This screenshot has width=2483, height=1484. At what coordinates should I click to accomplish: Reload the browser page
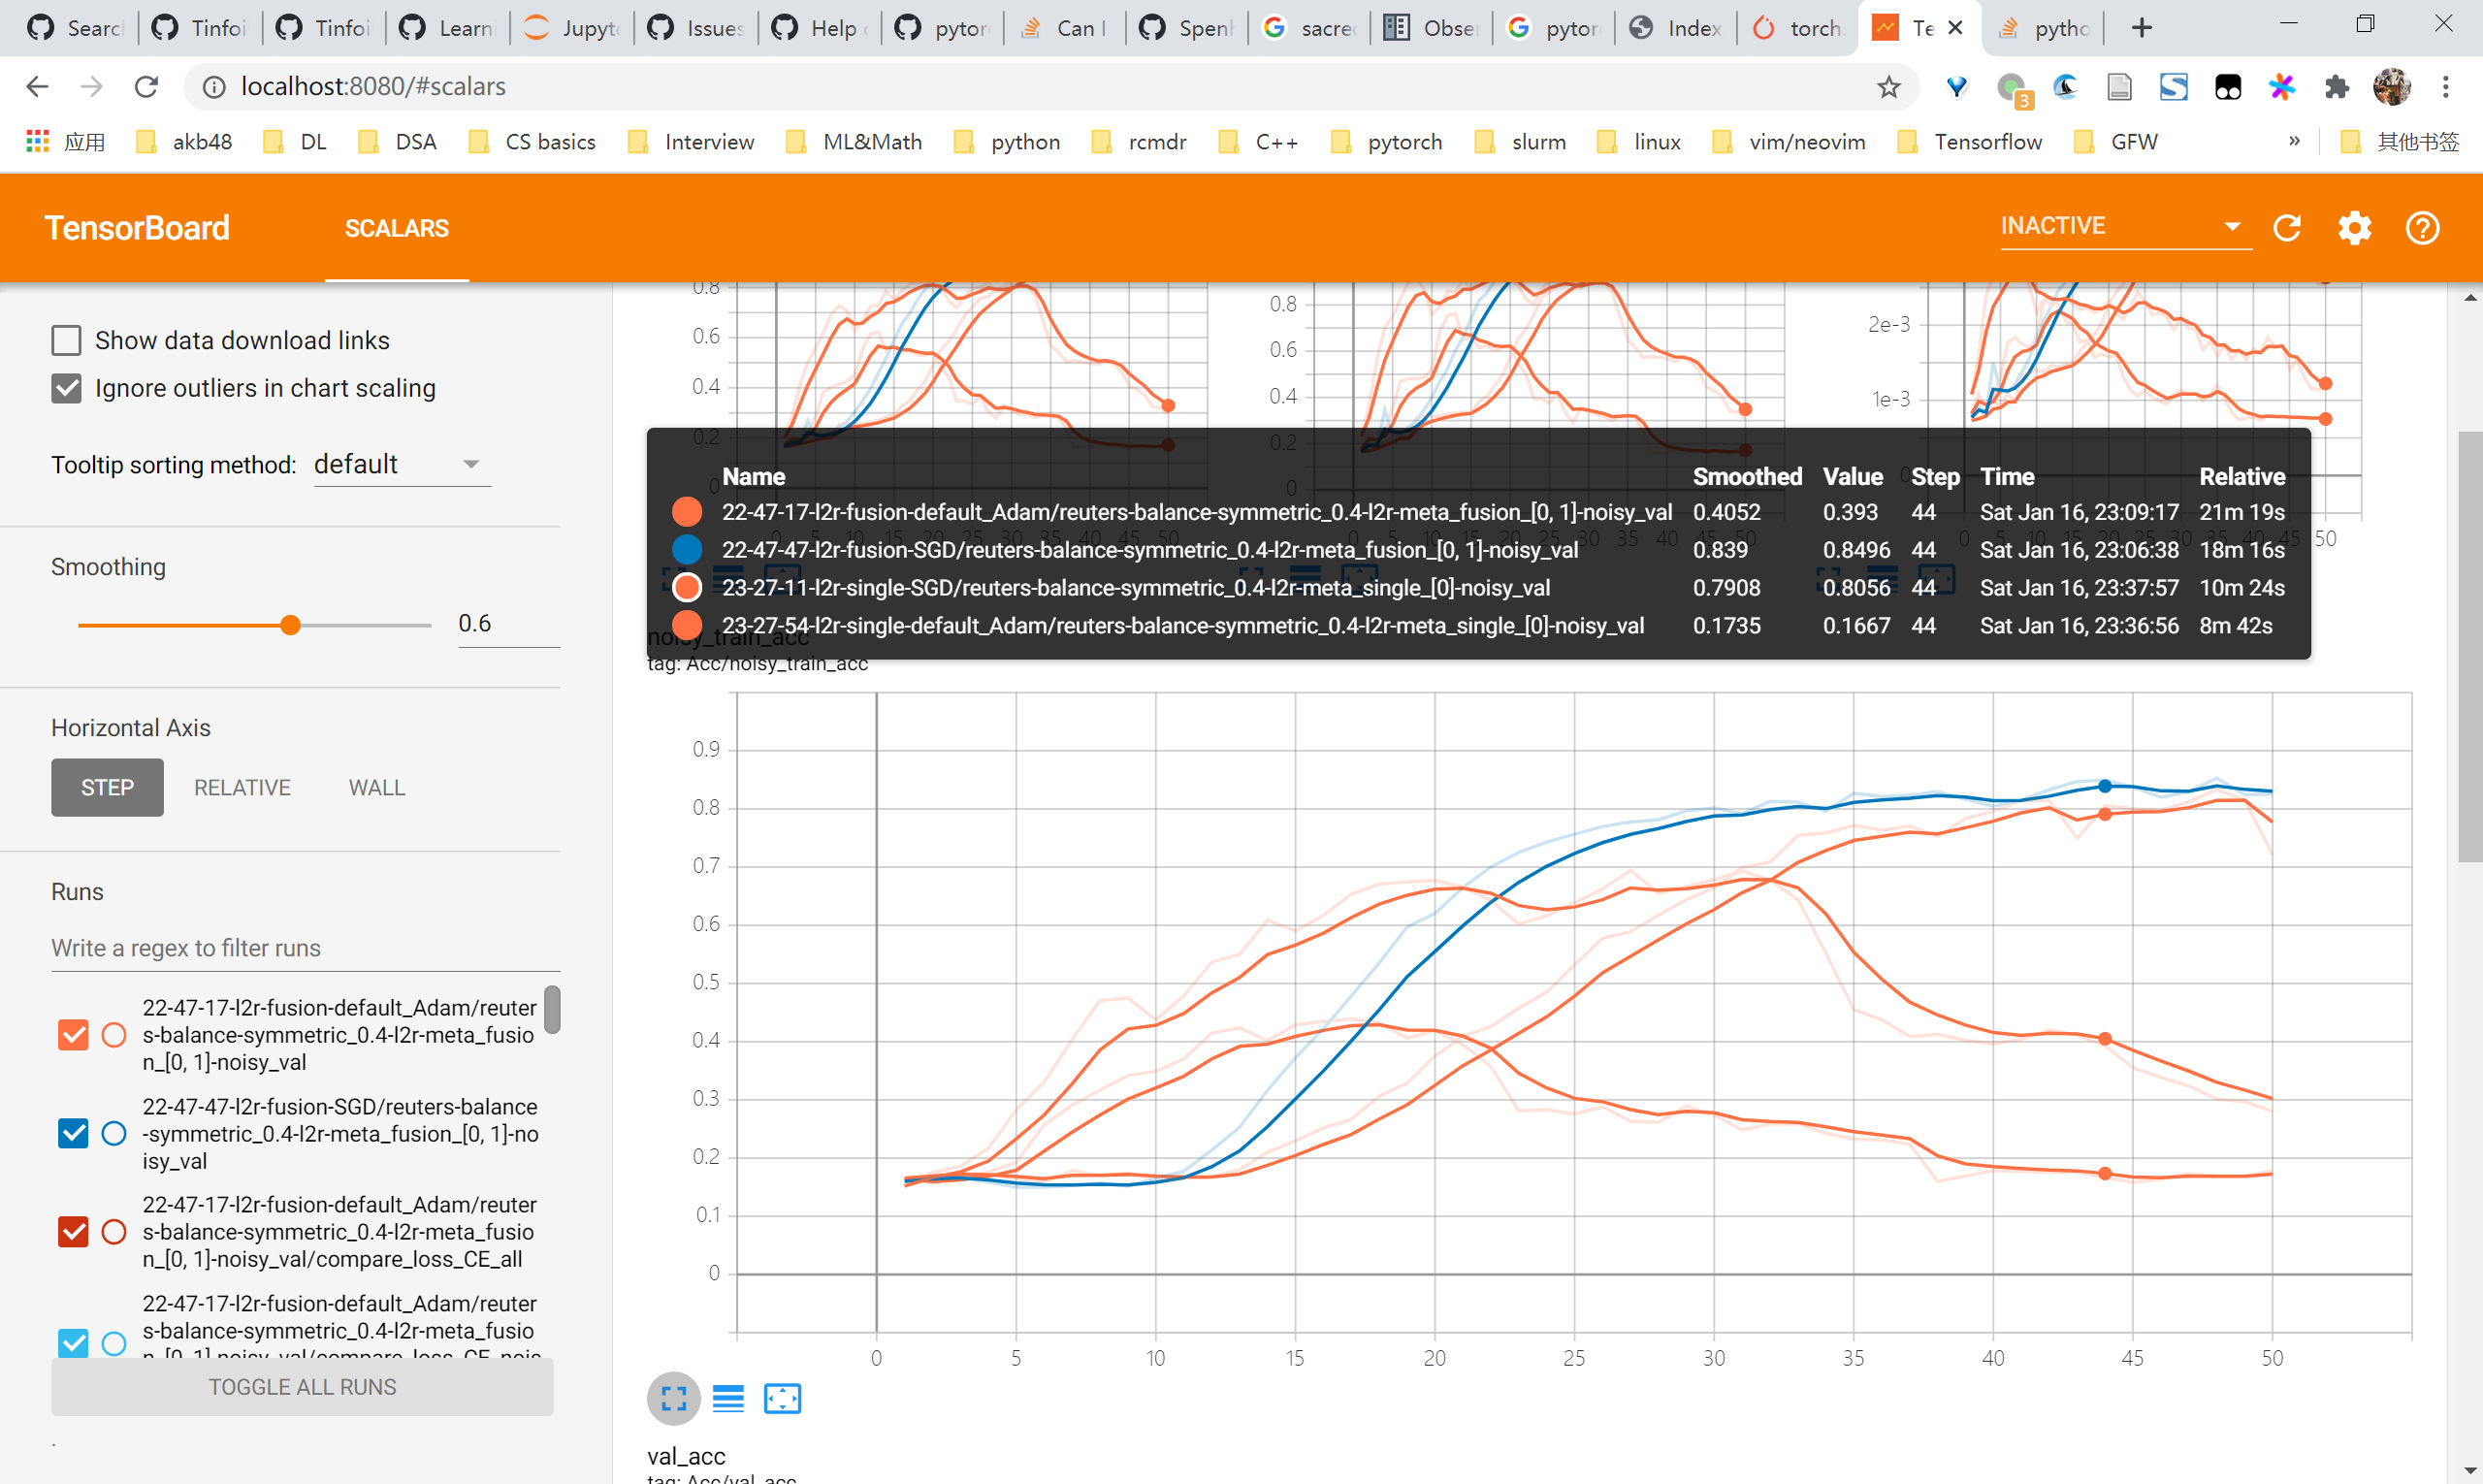[147, 87]
